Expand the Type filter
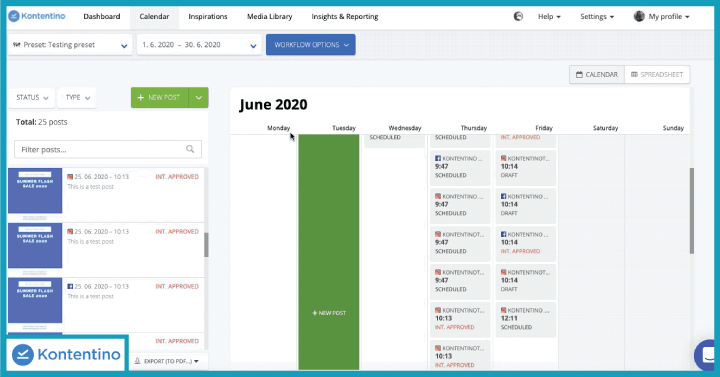720x377 pixels. [77, 97]
